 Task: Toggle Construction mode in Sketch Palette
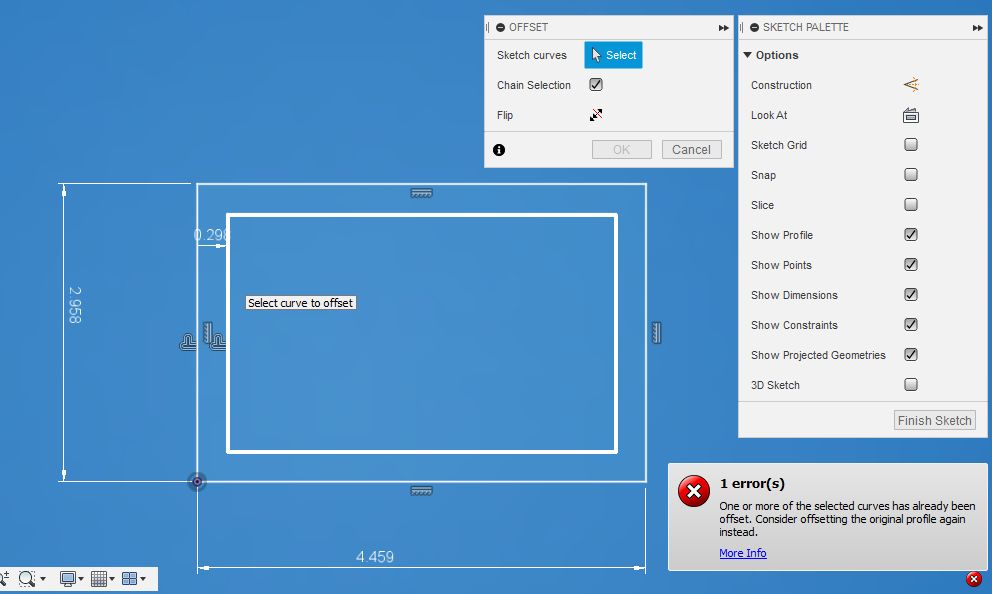[x=911, y=85]
